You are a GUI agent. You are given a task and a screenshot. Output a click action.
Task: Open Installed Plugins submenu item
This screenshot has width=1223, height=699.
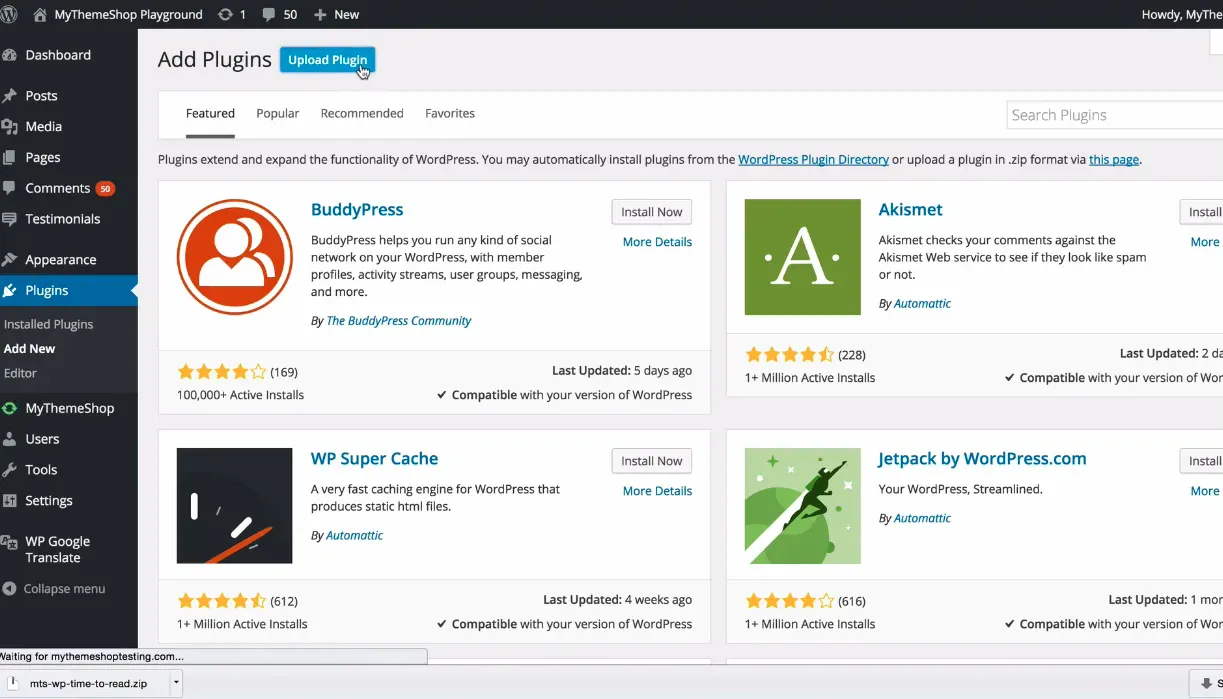[48, 324]
